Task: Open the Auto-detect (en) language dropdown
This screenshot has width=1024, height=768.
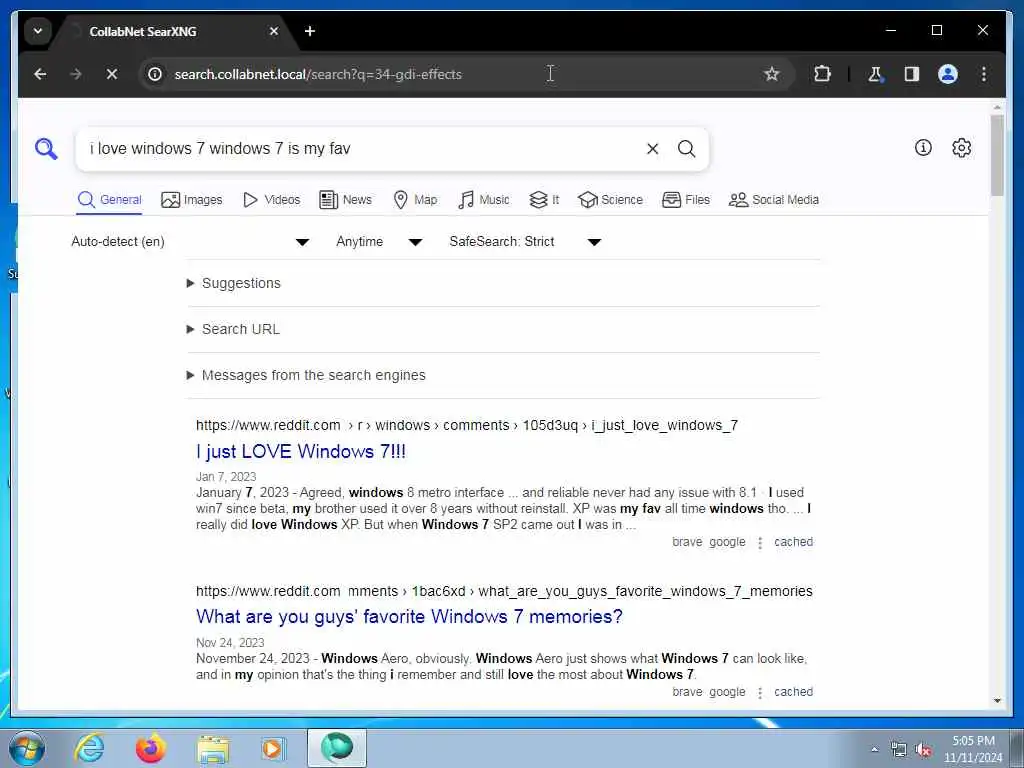Action: click(x=190, y=242)
